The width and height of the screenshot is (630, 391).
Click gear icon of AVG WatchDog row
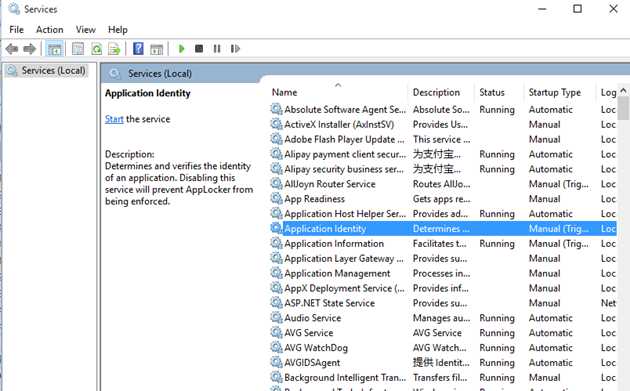[276, 347]
